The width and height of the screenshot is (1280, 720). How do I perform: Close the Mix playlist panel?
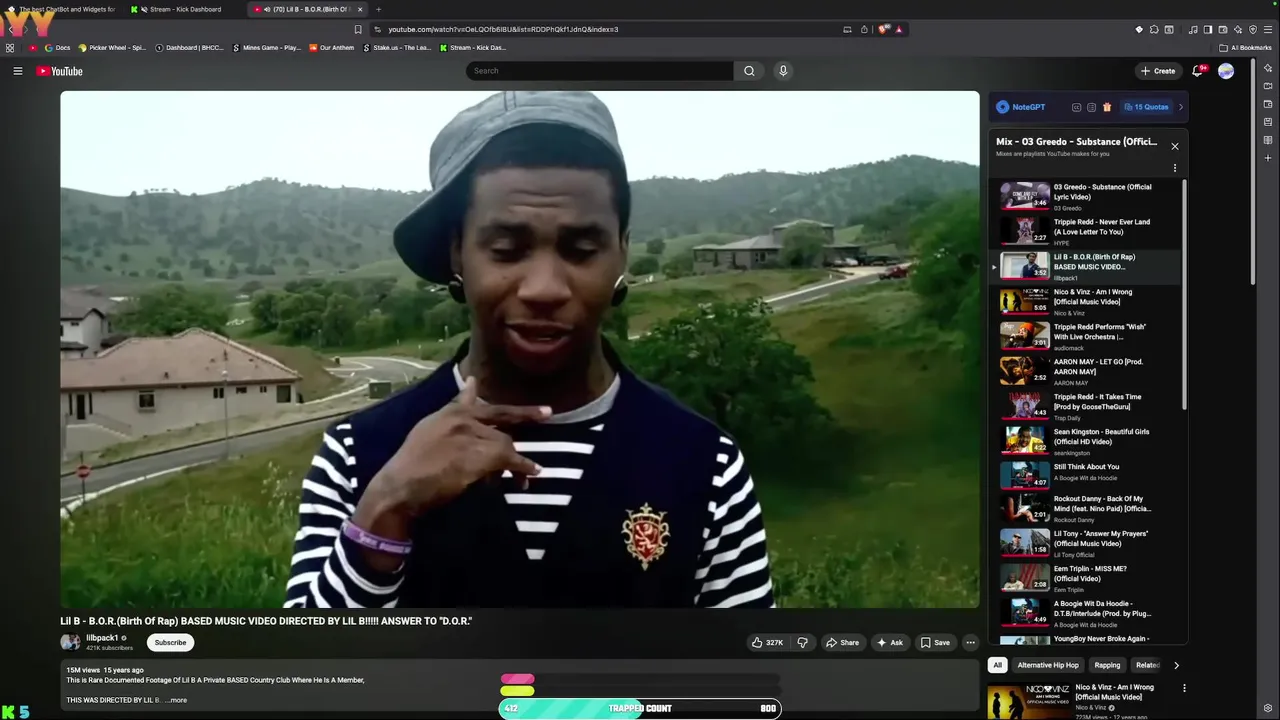[1175, 146]
